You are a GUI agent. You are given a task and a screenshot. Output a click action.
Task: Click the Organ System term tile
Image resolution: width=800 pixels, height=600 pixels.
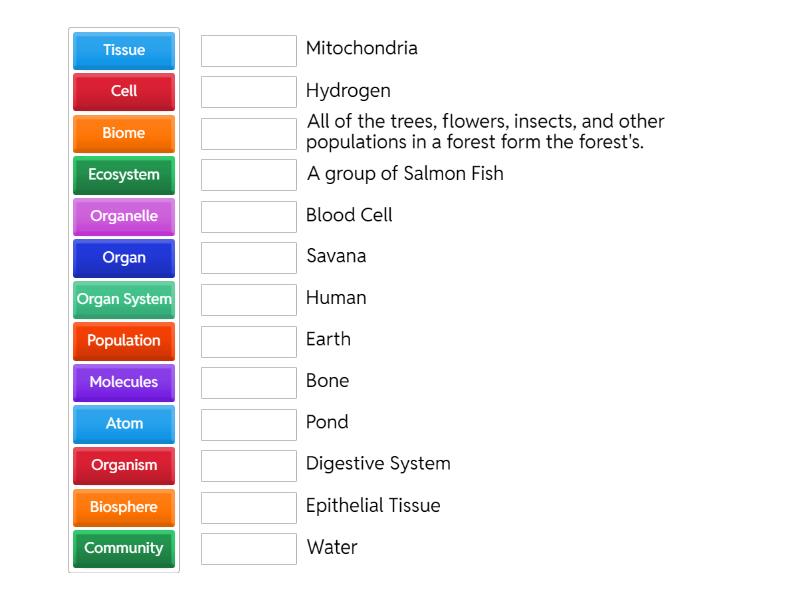pos(123,299)
